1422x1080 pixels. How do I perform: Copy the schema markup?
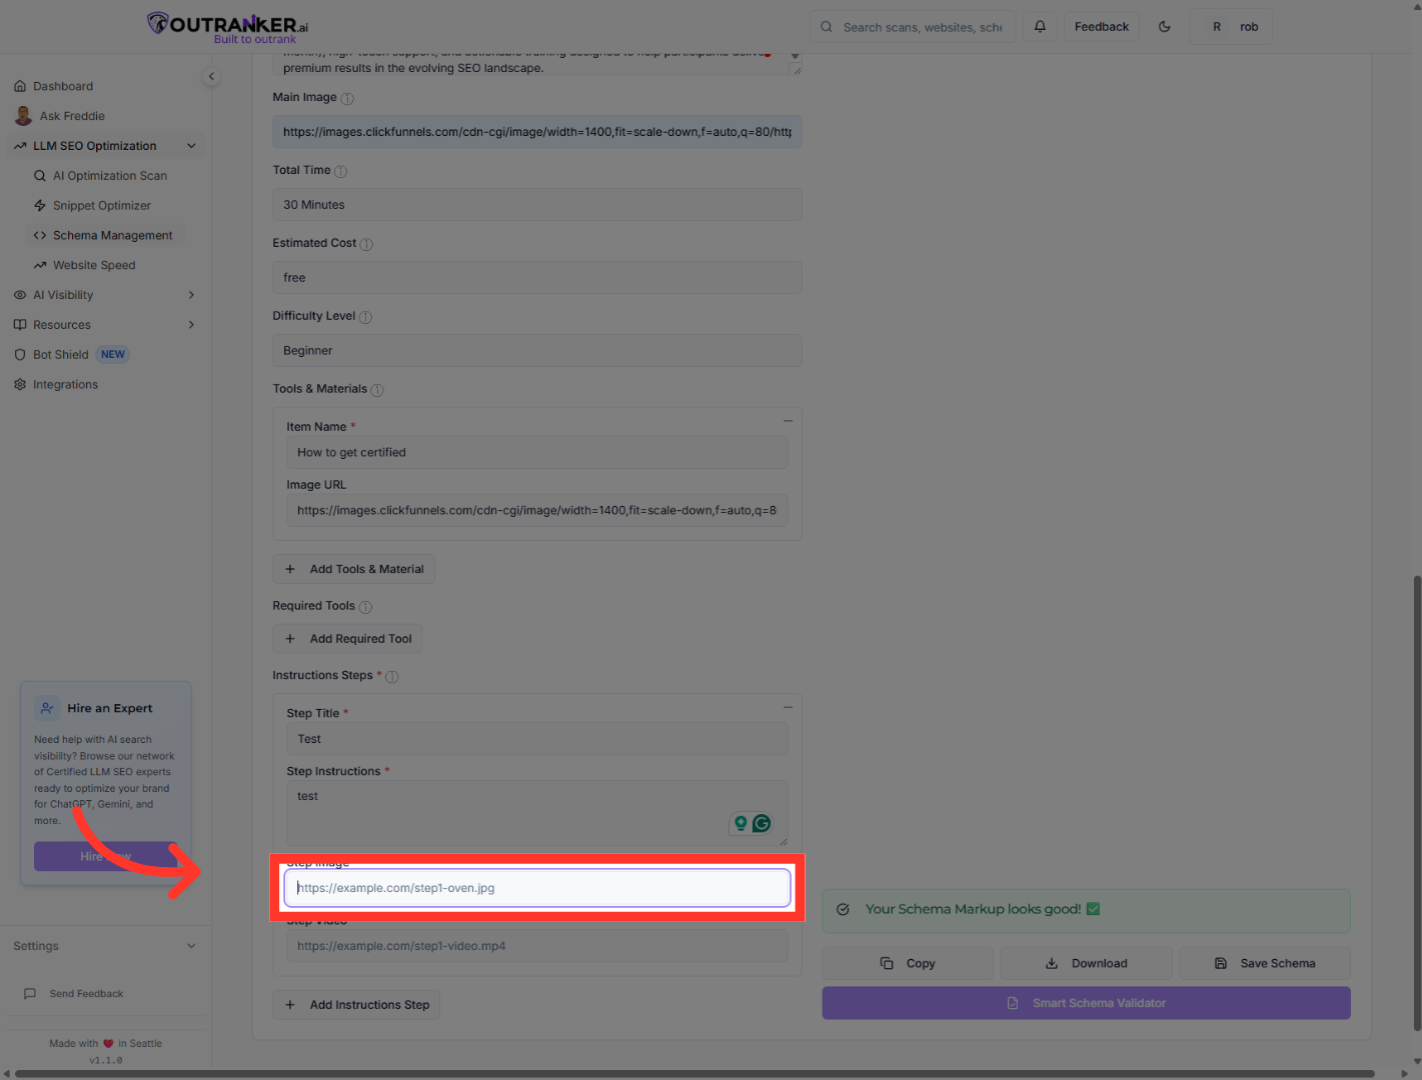pyautogui.click(x=908, y=964)
